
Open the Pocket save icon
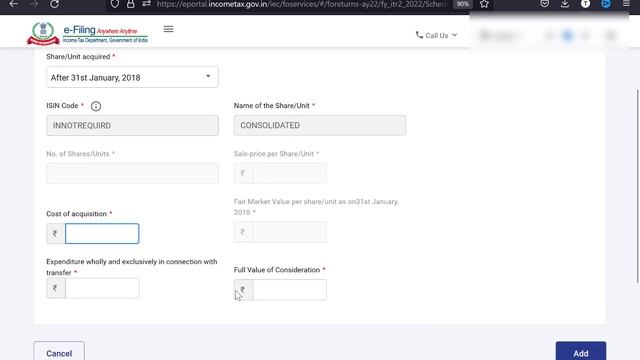(x=544, y=4)
